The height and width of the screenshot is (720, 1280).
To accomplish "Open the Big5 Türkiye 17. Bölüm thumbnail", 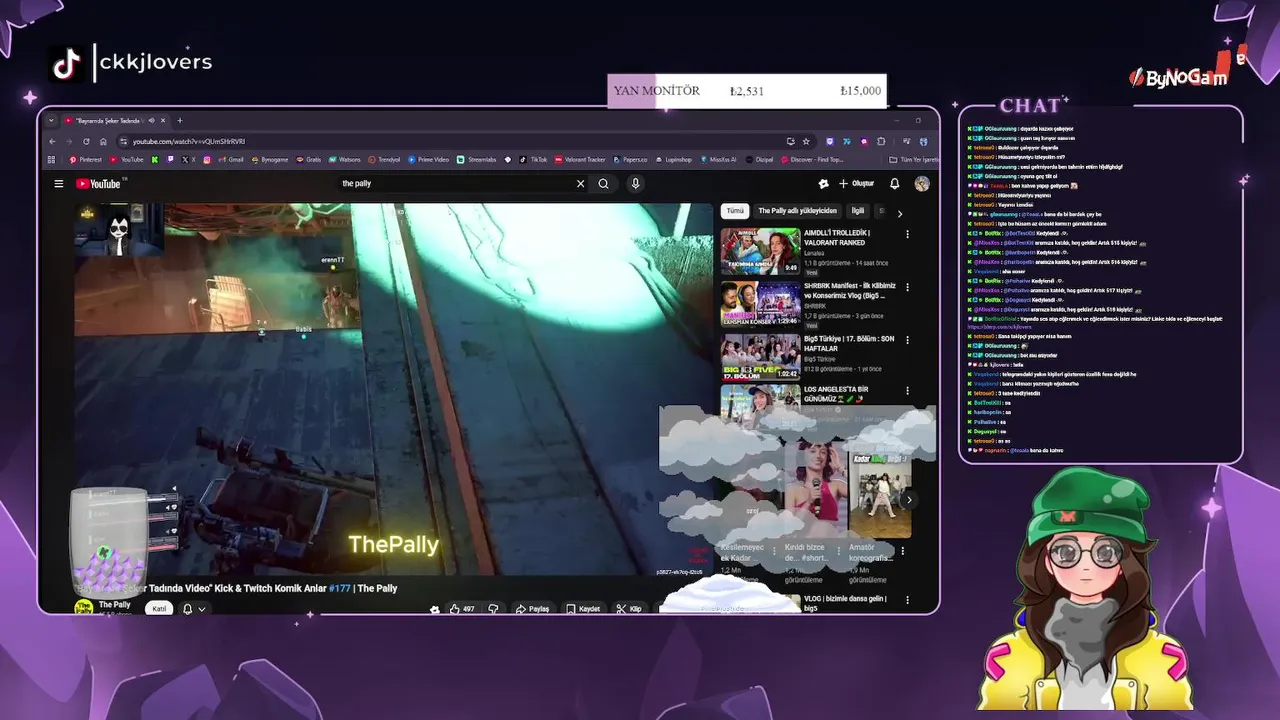I will point(760,357).
